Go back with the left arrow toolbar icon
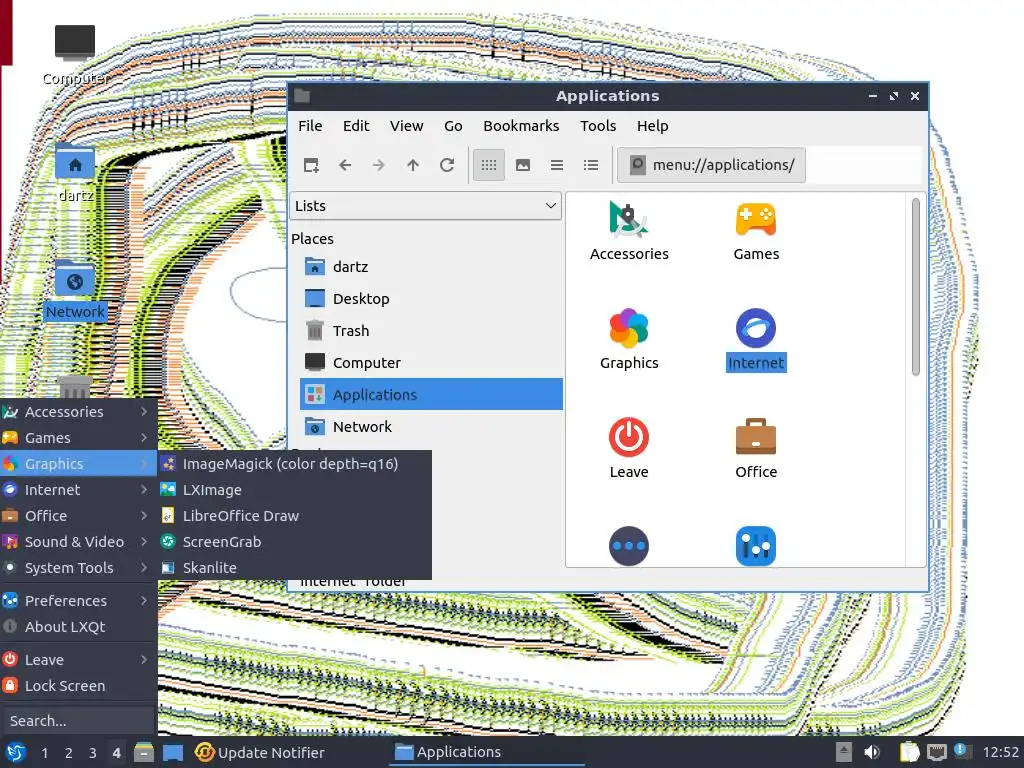 (x=345, y=165)
